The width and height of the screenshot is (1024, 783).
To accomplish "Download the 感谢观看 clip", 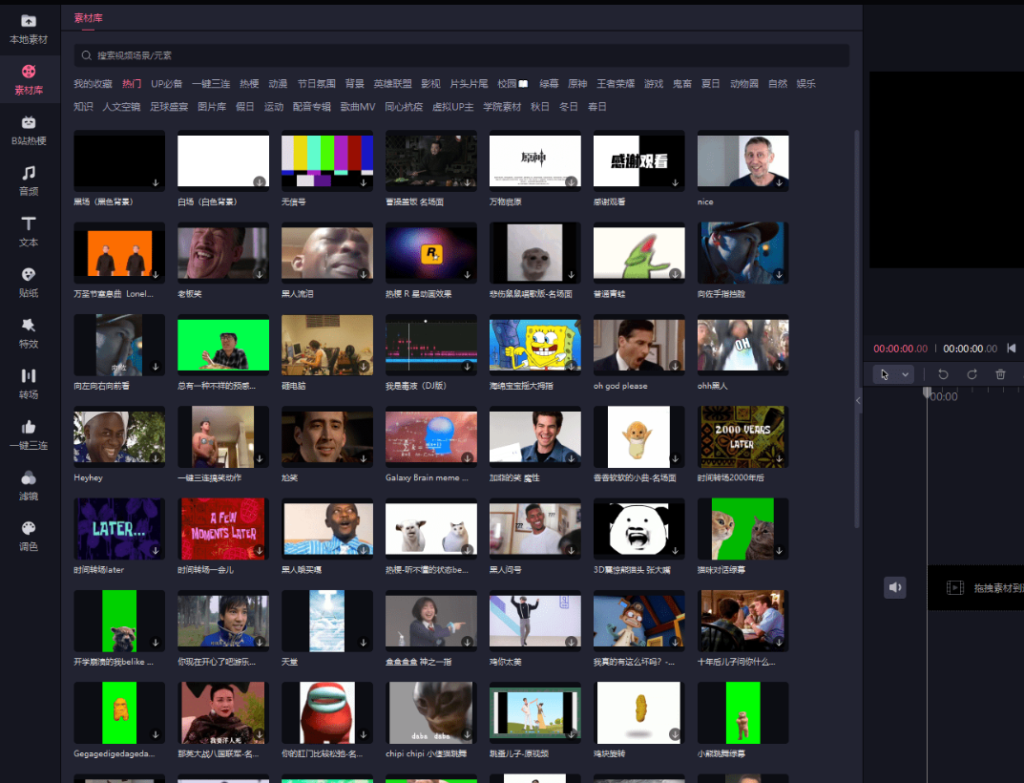I will coord(675,183).
